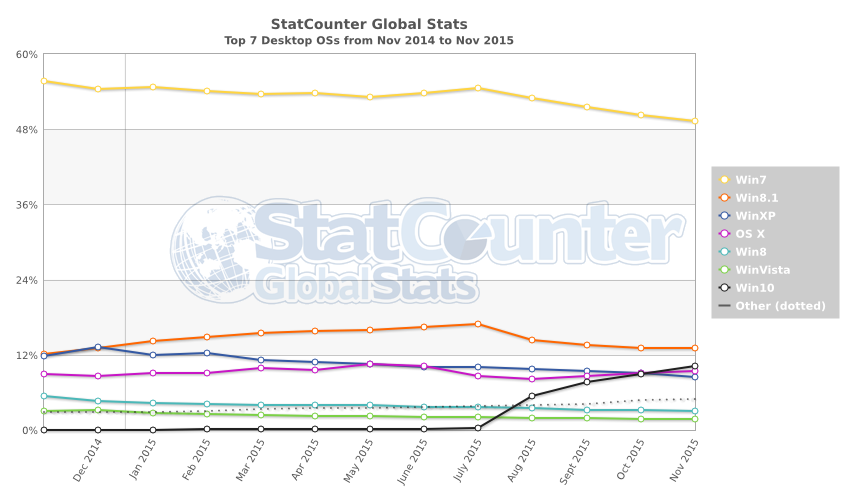Click the Win8.1 orange legend marker
The height and width of the screenshot is (500, 854).
(x=724, y=197)
